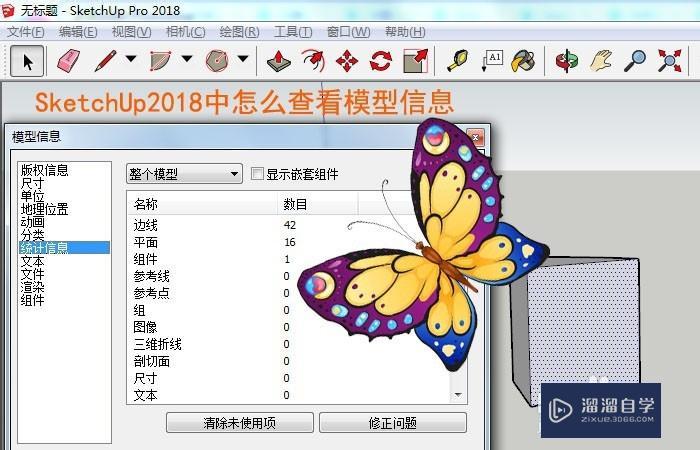Choose the Pencil line tool
The width and height of the screenshot is (700, 450).
[x=106, y=61]
